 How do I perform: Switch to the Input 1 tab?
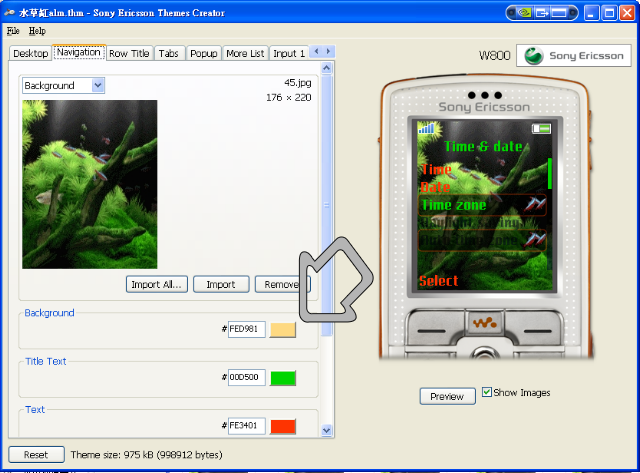point(289,53)
